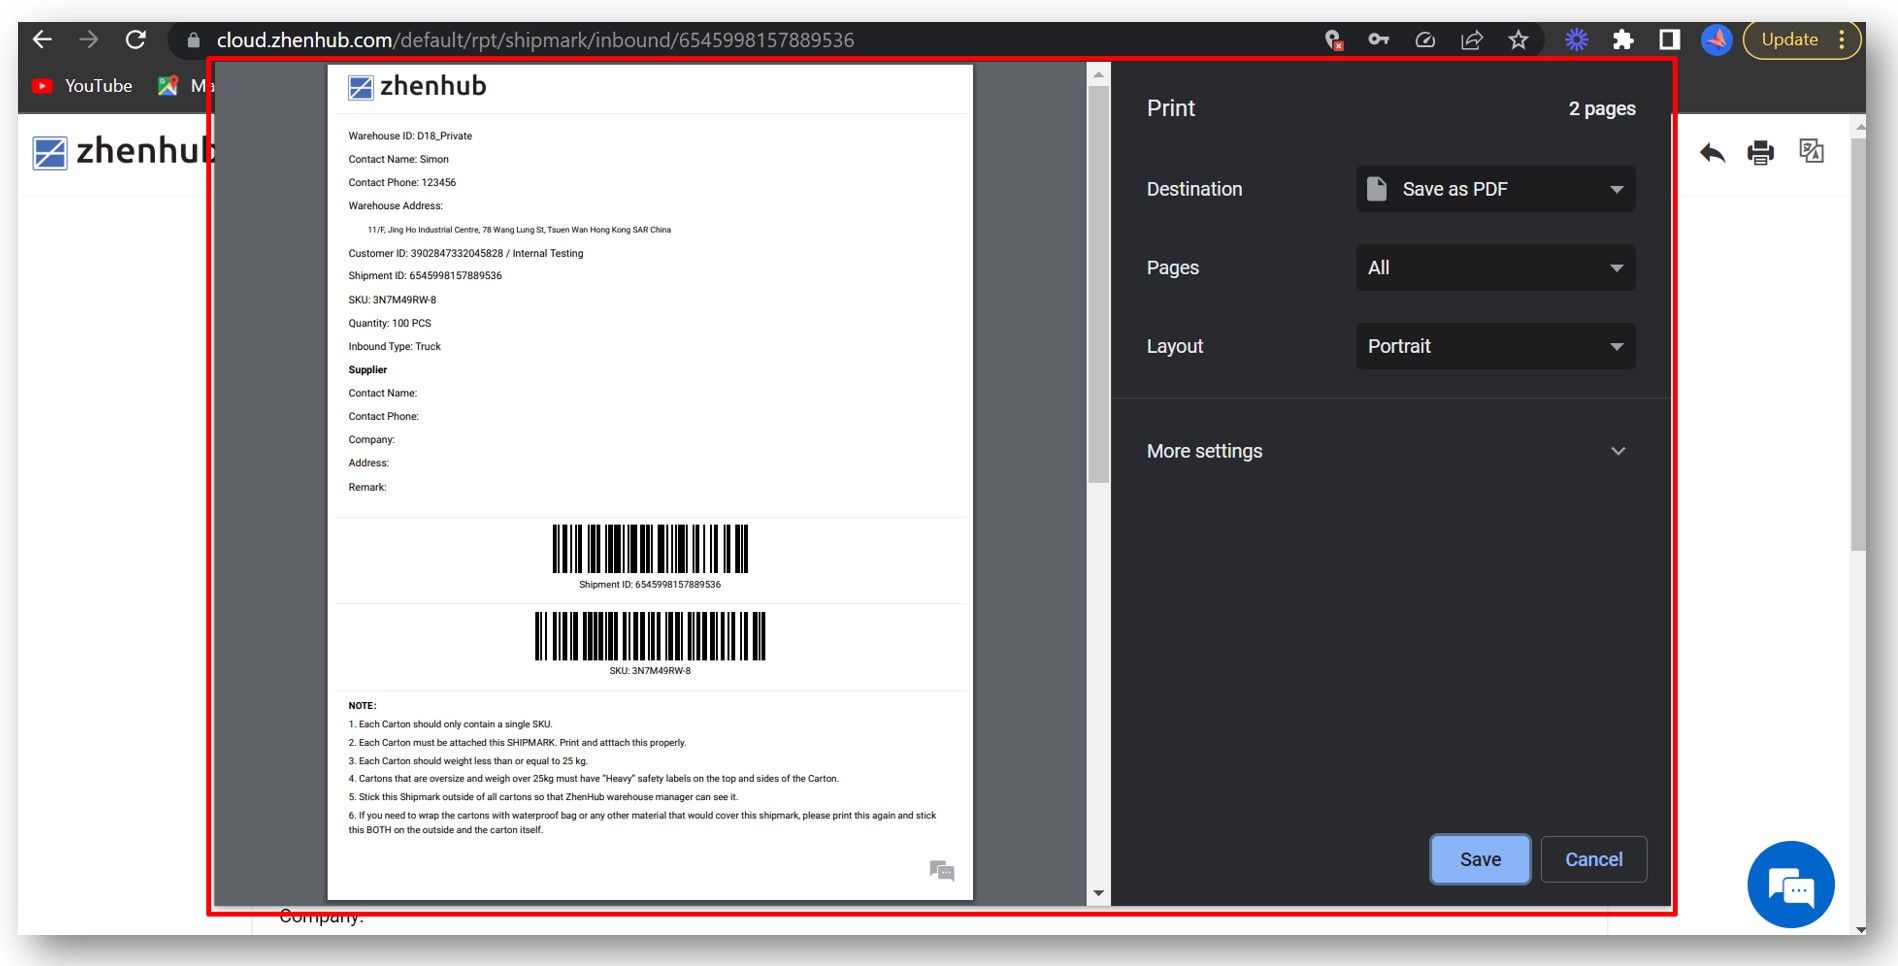1898x966 pixels.
Task: Click the "Inbound Type: Truck" line
Action: (x=395, y=347)
